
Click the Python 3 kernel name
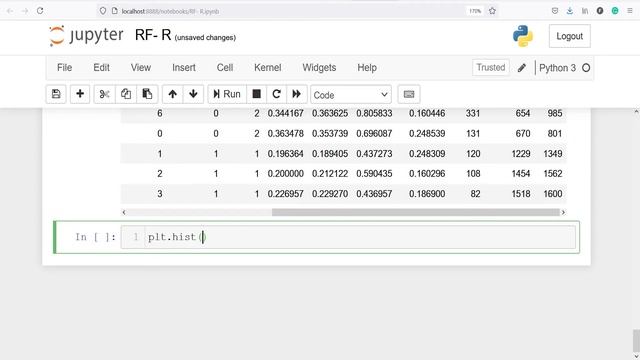click(557, 68)
